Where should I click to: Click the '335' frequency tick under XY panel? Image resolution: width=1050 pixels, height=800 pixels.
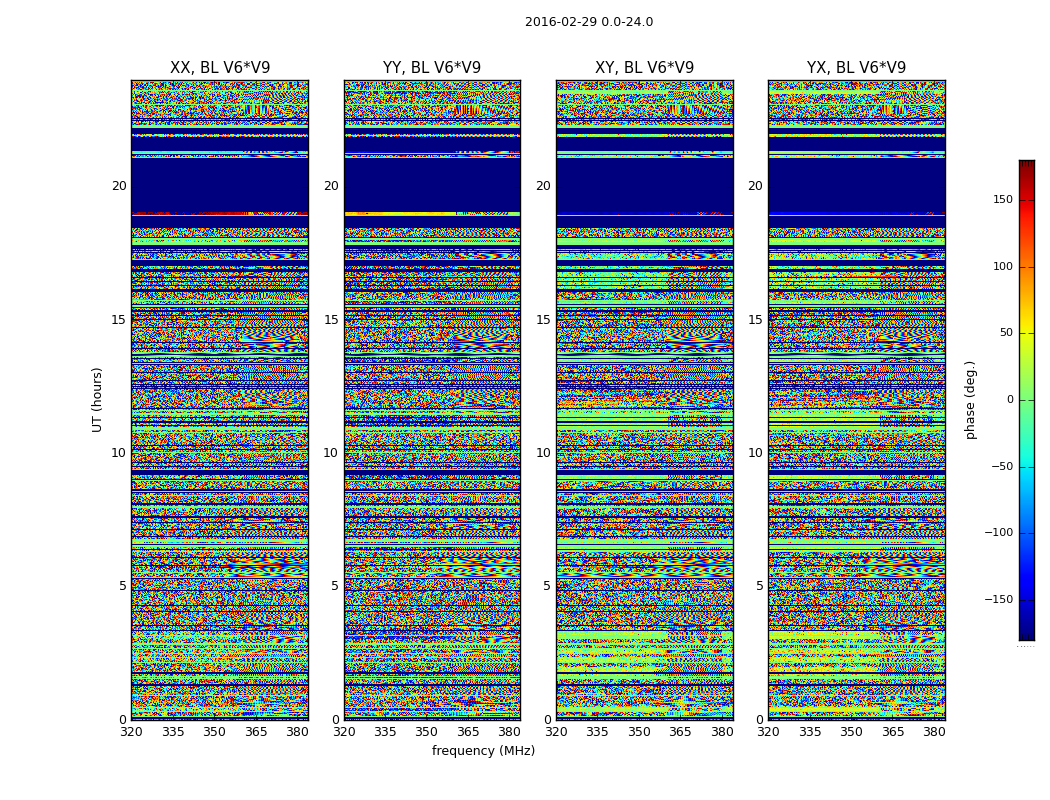(597, 732)
